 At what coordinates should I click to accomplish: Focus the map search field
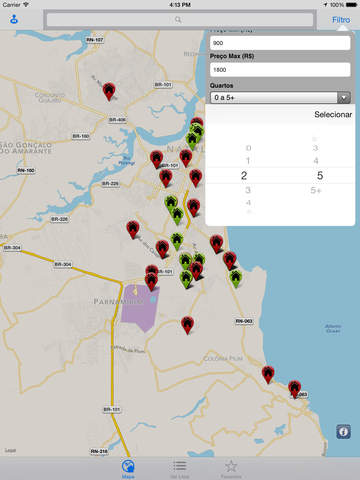pyautogui.click(x=180, y=20)
